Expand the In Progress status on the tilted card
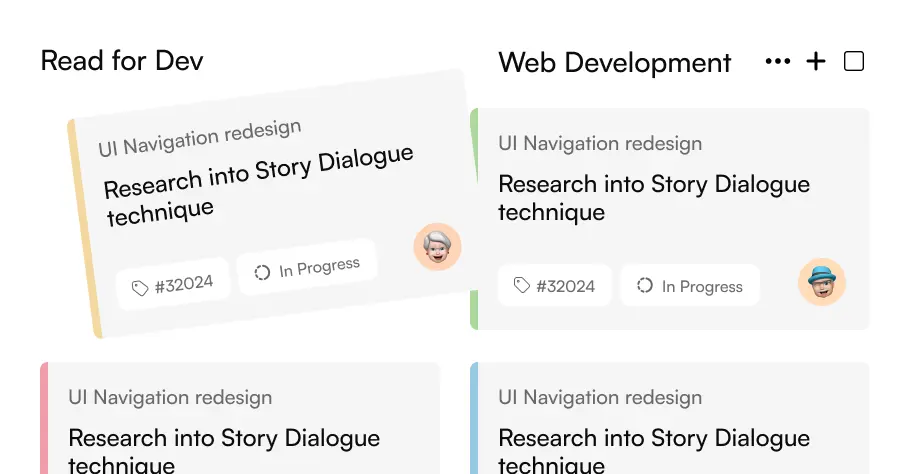The width and height of the screenshot is (910, 474). click(307, 268)
